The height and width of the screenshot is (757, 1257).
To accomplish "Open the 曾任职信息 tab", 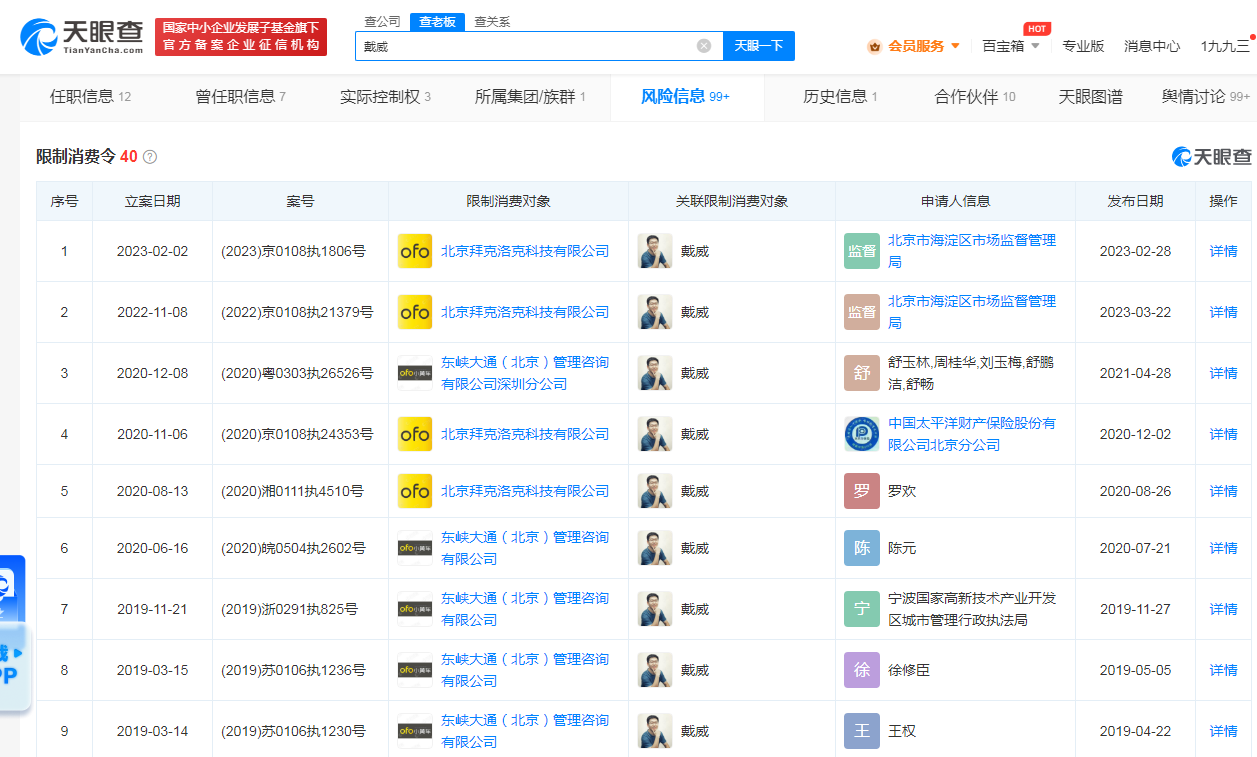I will [241, 97].
